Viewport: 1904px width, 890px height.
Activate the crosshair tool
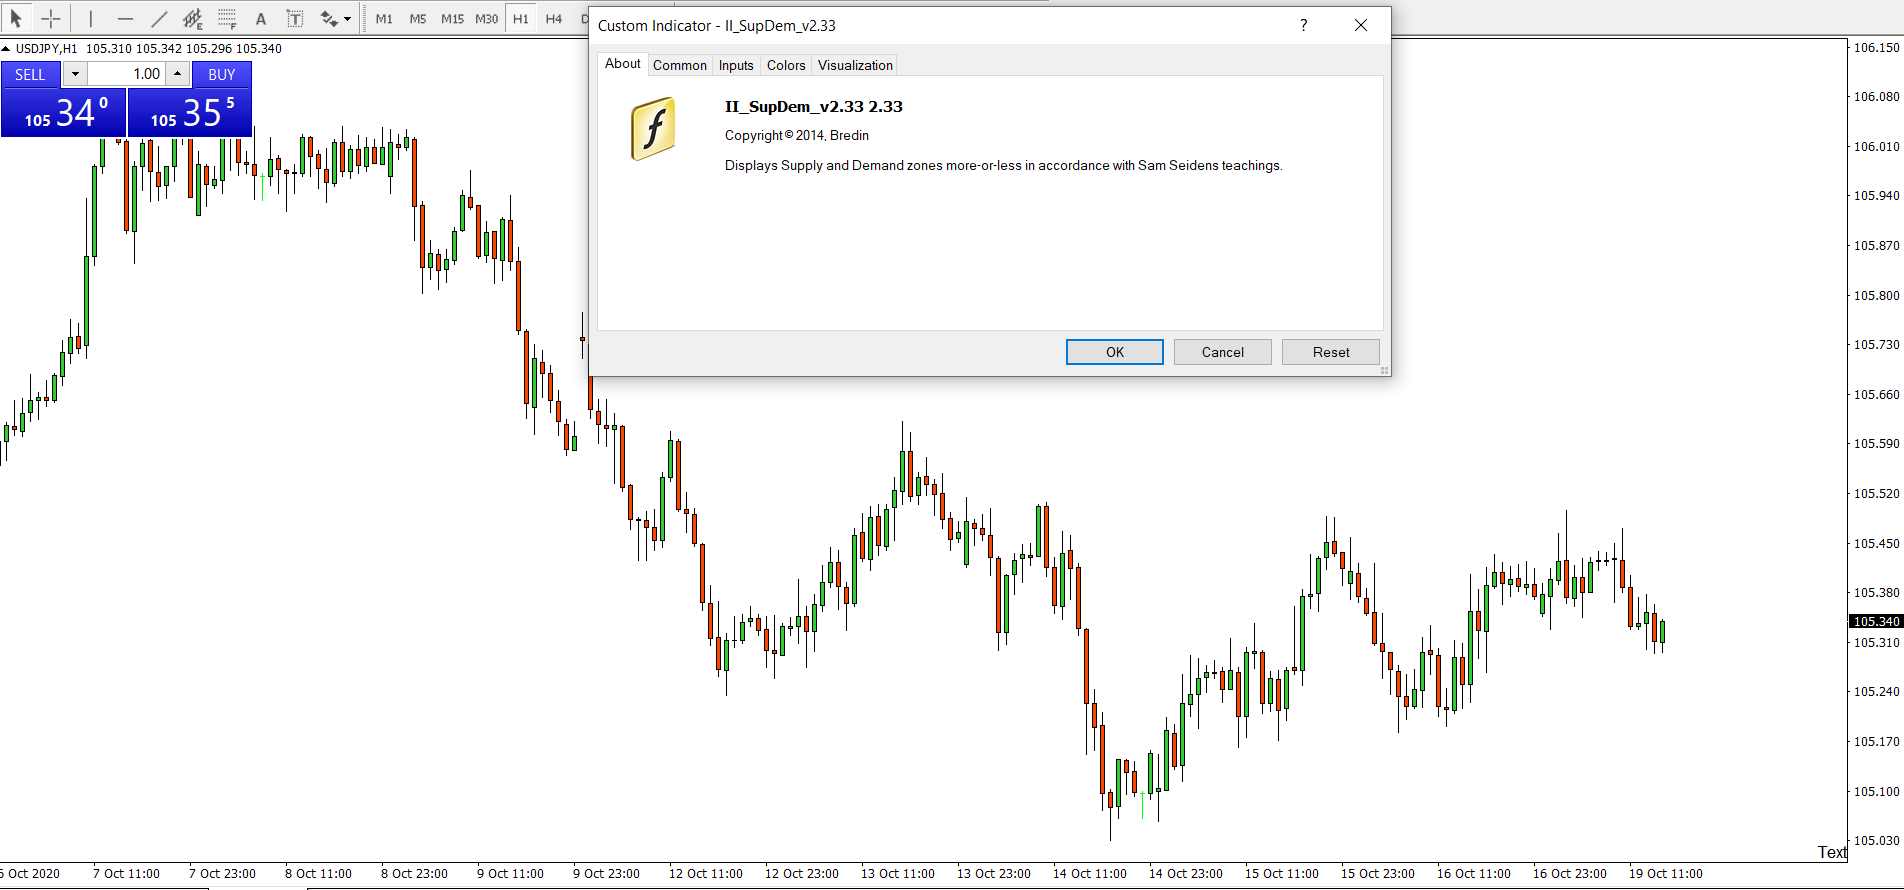(x=51, y=18)
